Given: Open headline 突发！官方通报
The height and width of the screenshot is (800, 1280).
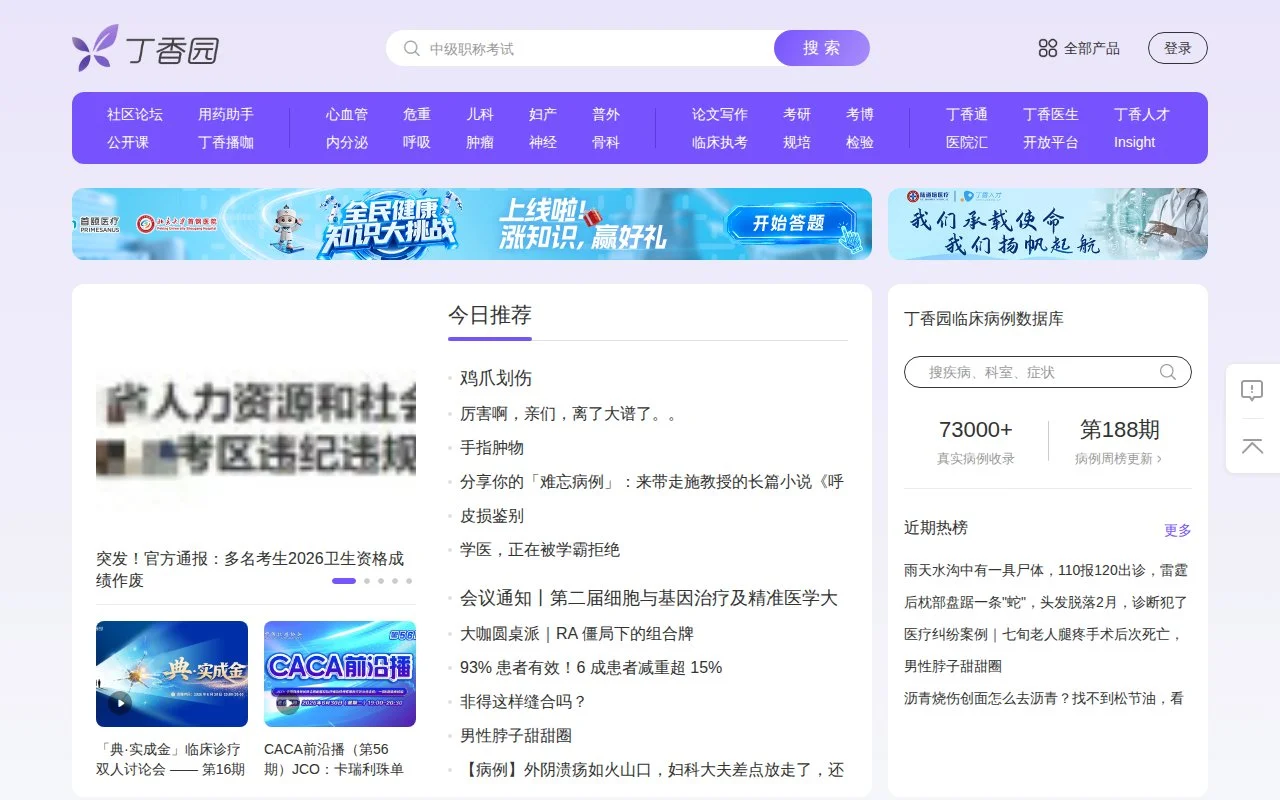Looking at the screenshot, I should 250,569.
